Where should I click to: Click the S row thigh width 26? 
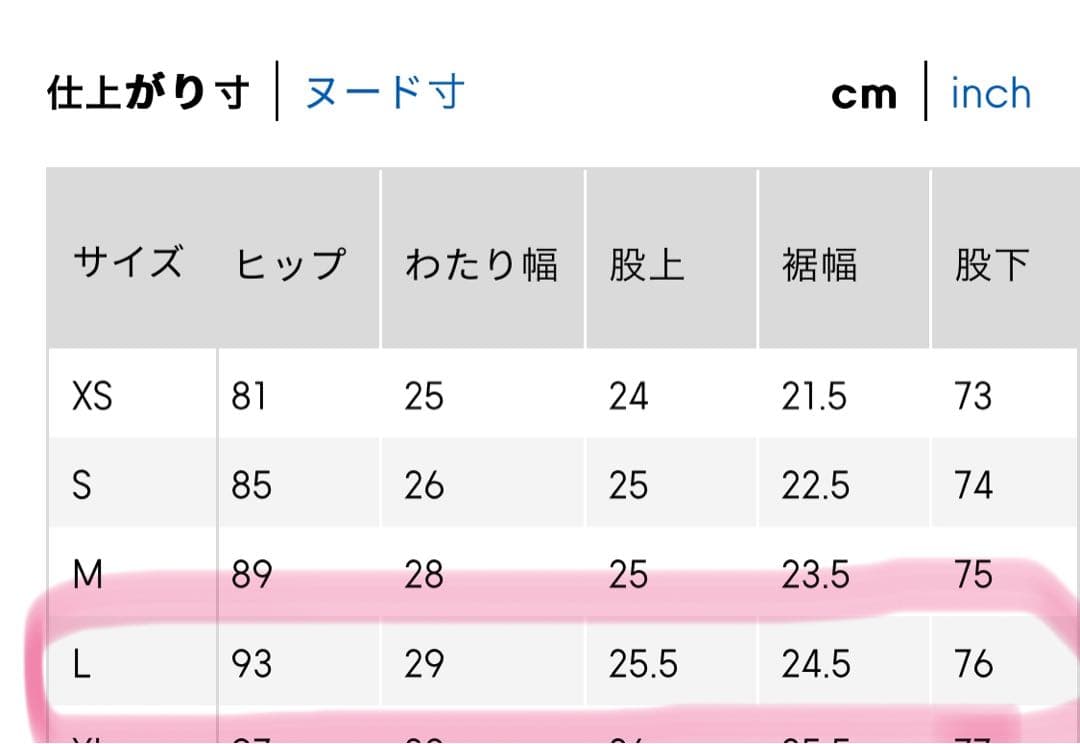coord(424,486)
